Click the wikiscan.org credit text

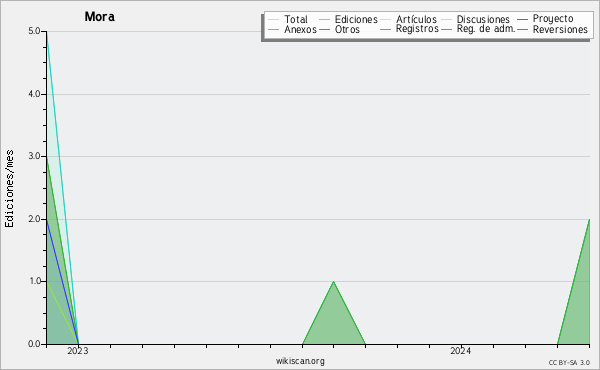[x=300, y=361]
